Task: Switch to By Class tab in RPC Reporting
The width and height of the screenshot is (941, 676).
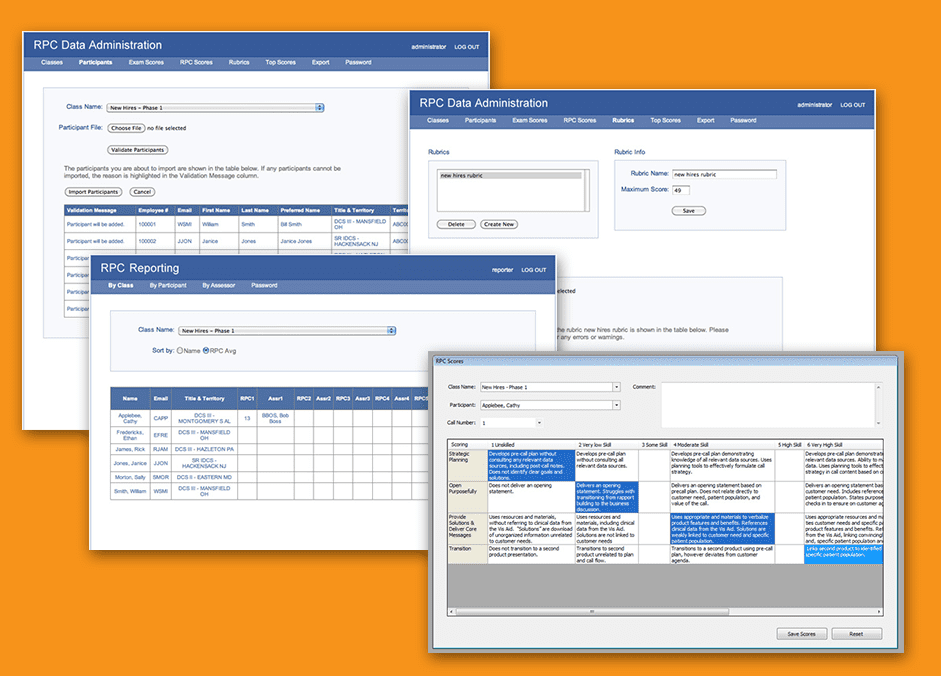Action: click(x=121, y=286)
